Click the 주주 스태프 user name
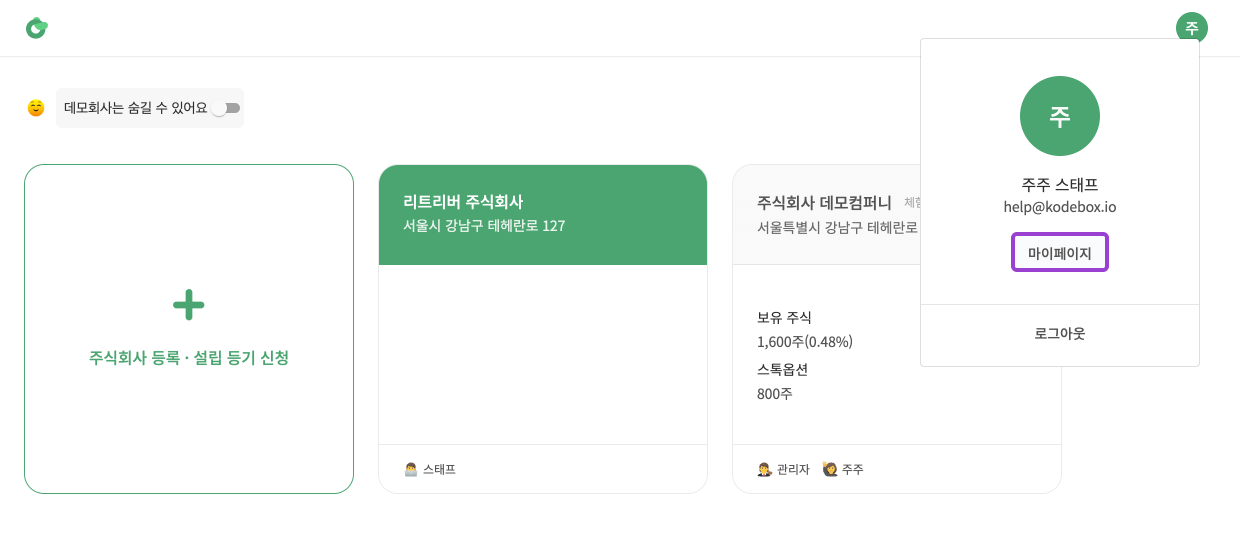 point(1059,185)
